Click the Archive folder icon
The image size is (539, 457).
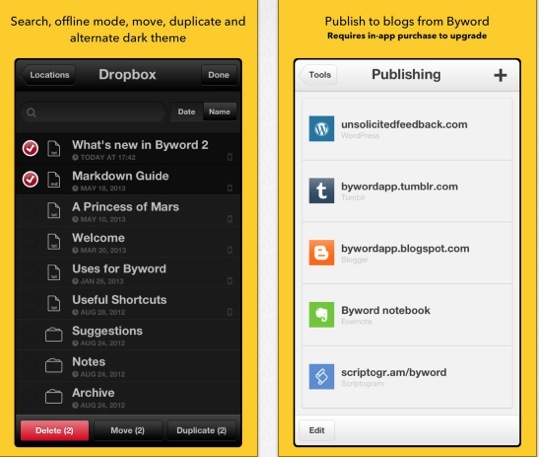(x=54, y=396)
